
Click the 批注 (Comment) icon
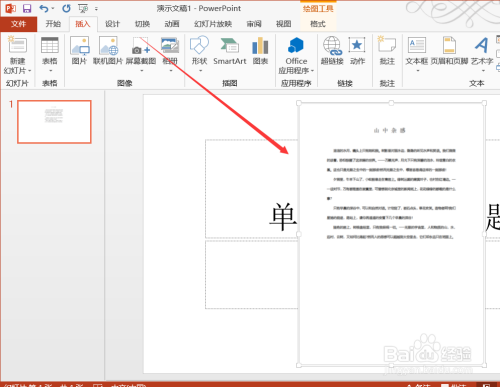[387, 45]
